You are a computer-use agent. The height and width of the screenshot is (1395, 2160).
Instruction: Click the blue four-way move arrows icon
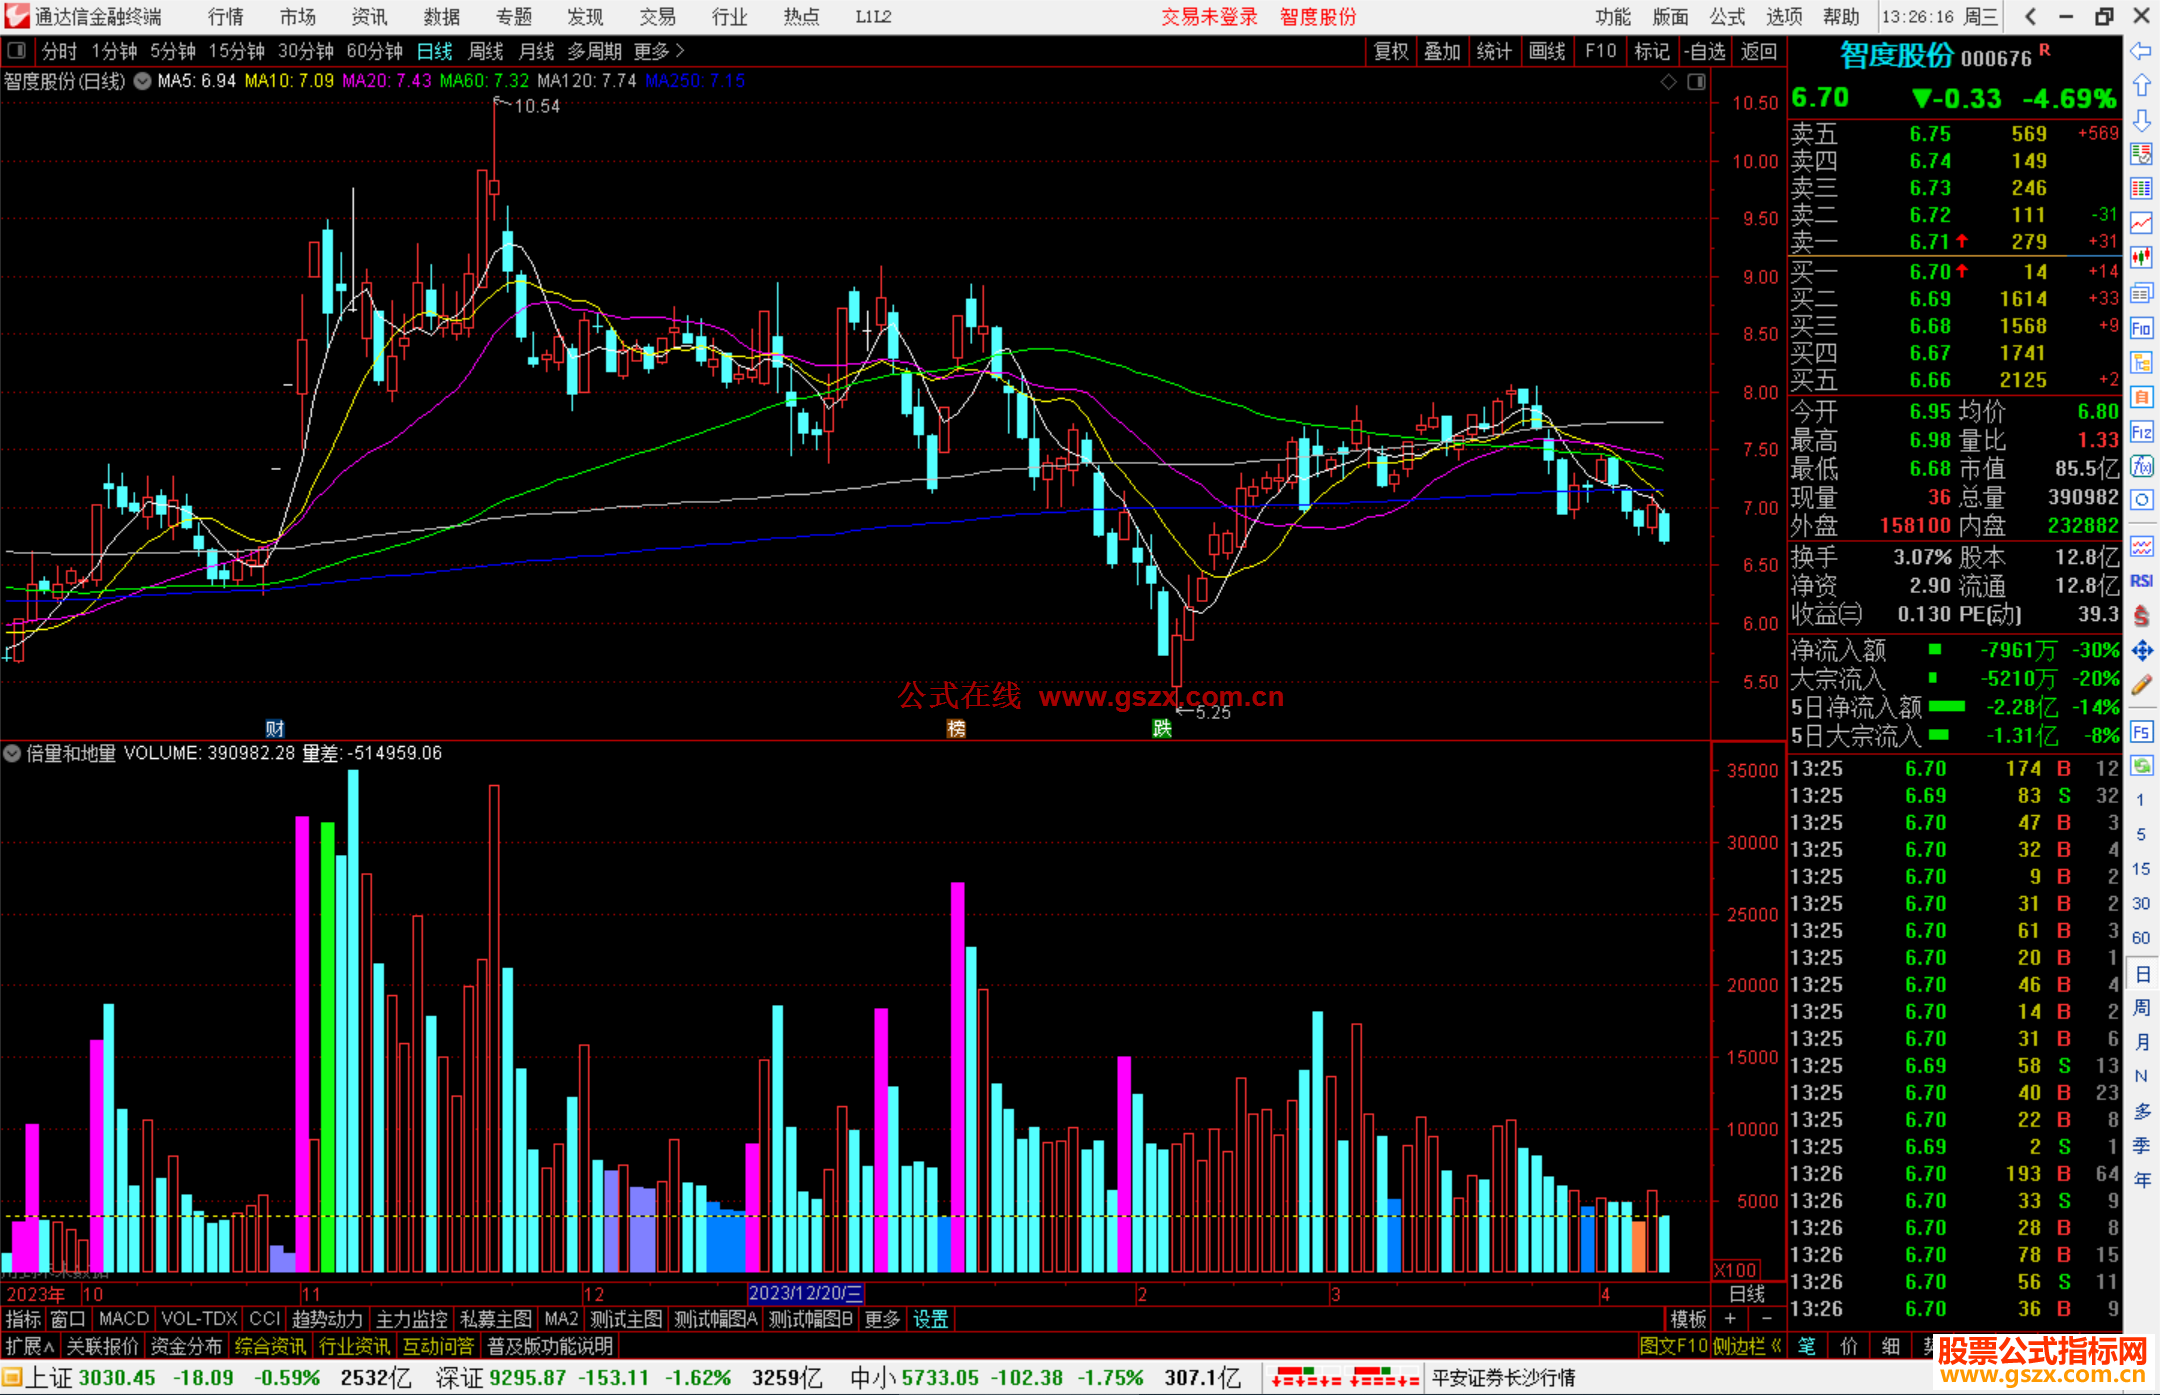click(2141, 651)
